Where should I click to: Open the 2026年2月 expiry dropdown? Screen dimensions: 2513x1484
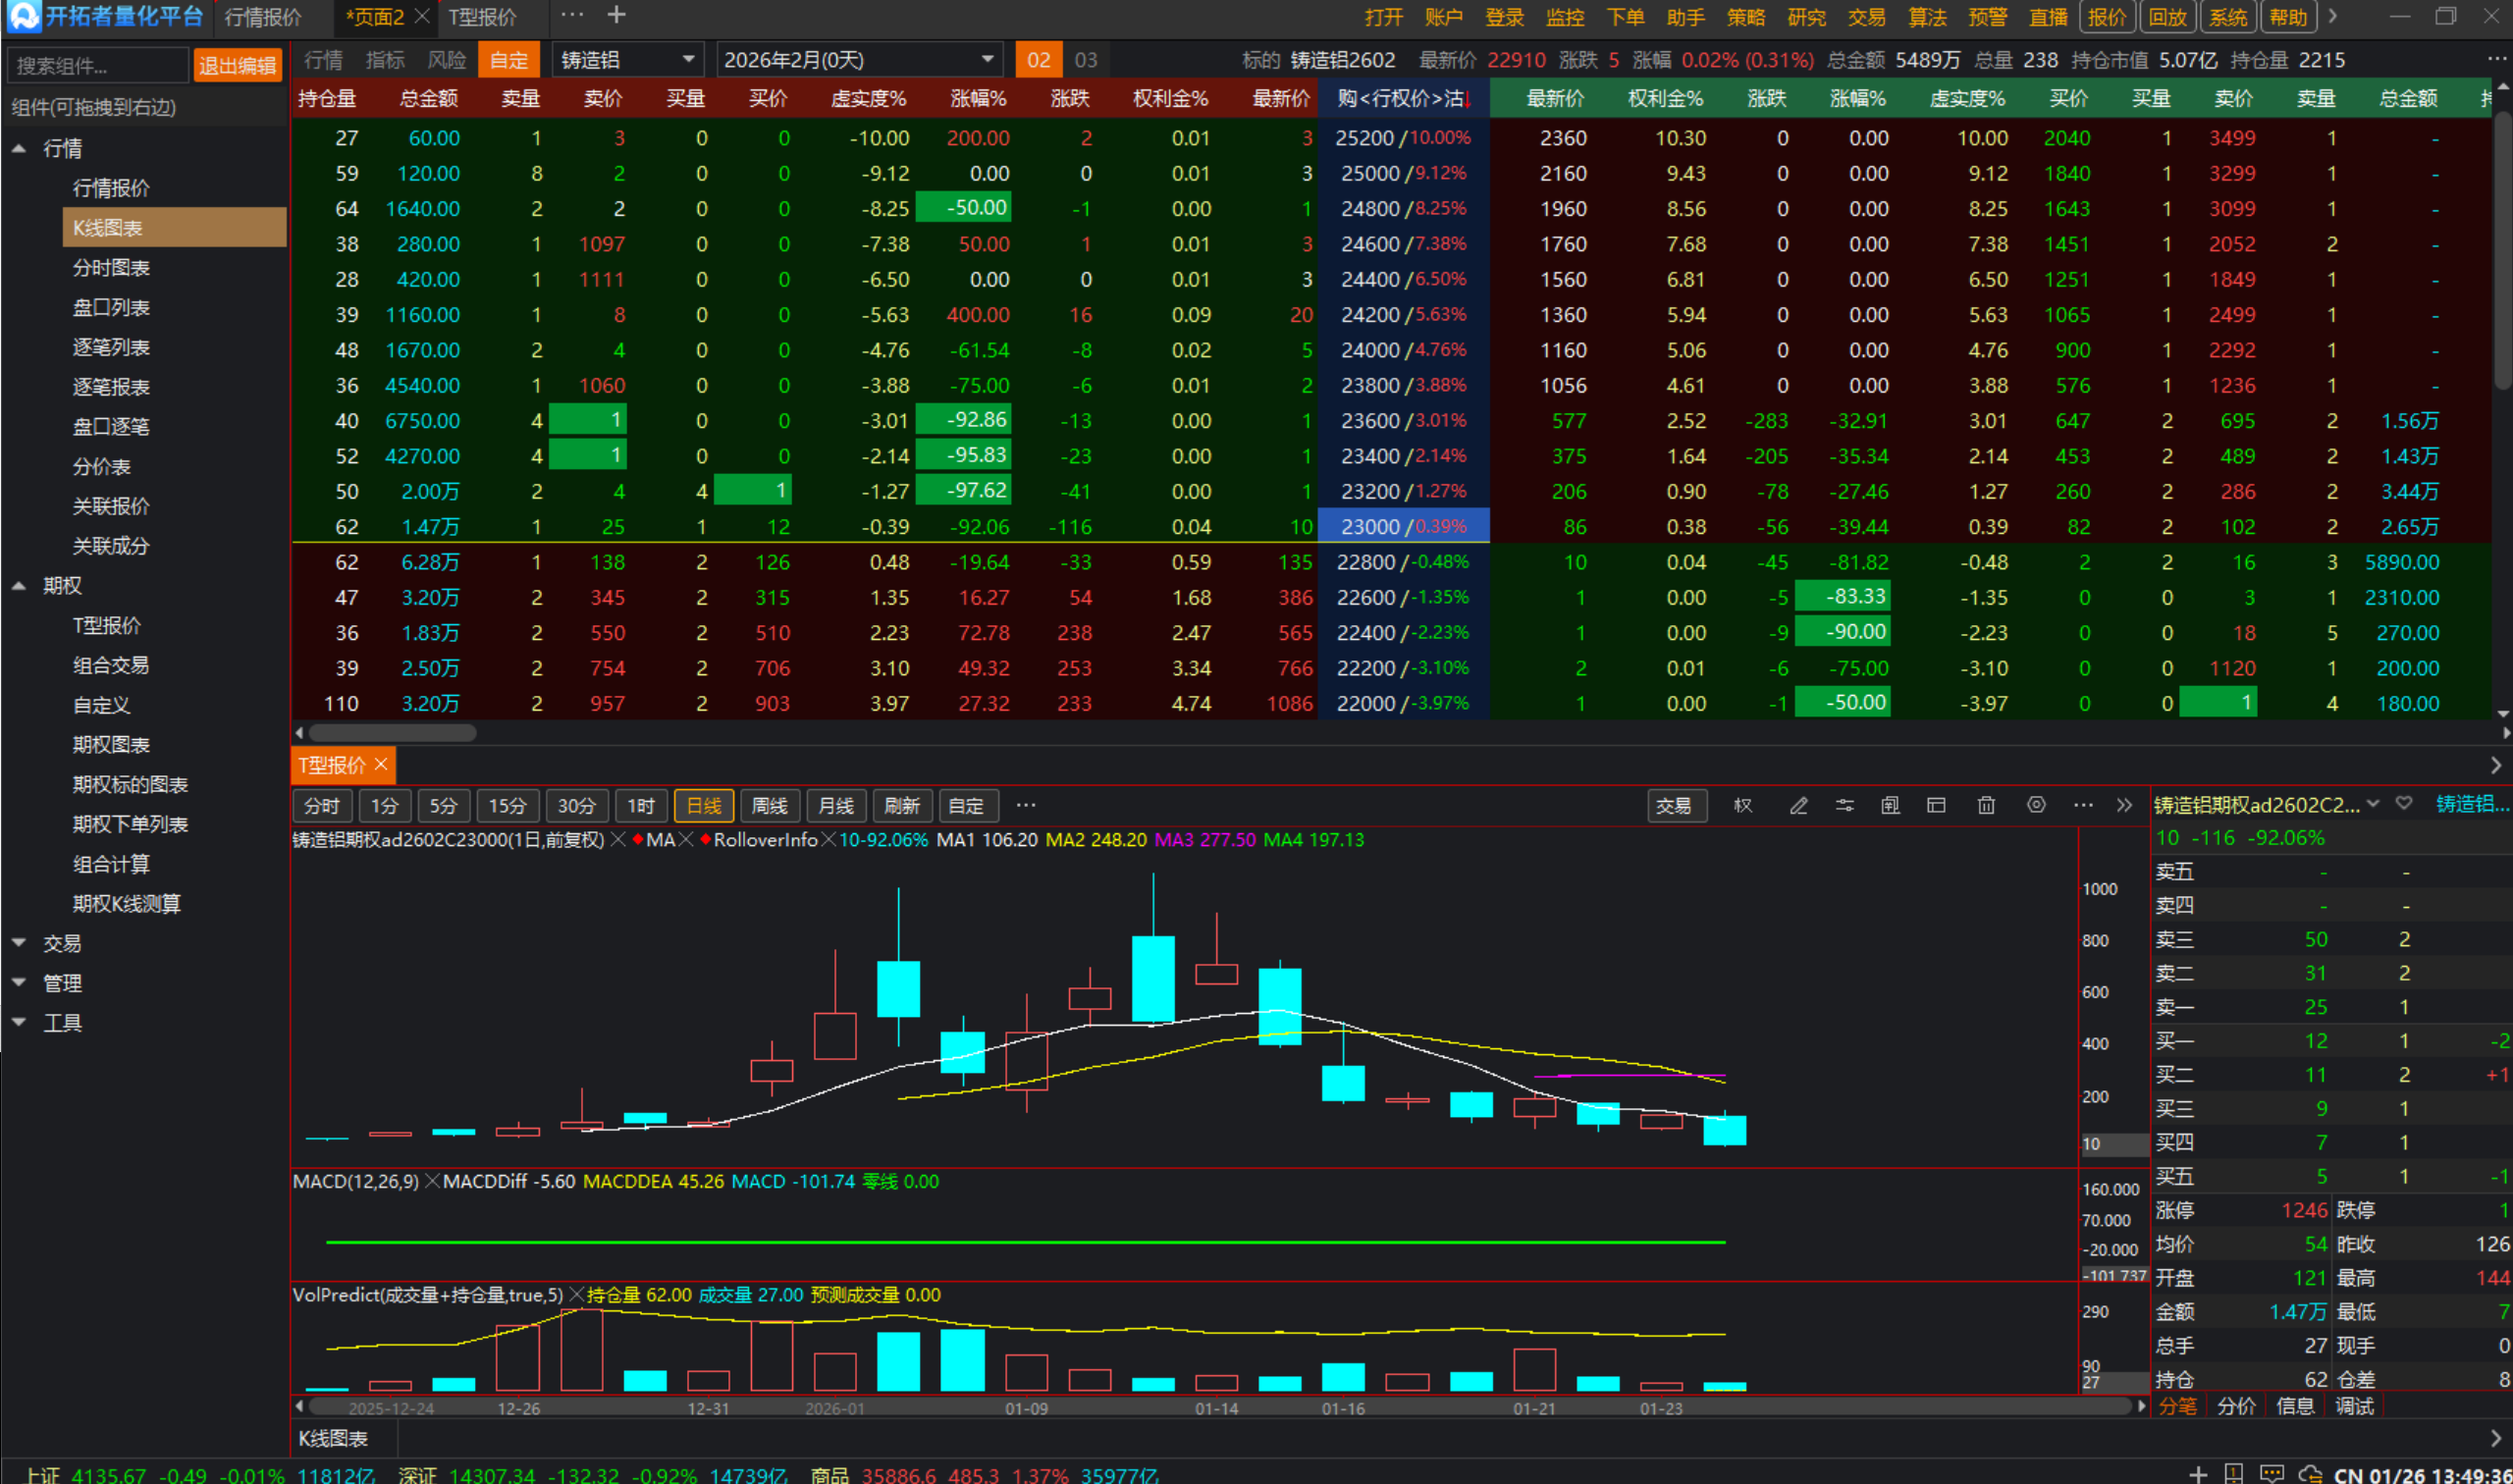(858, 60)
